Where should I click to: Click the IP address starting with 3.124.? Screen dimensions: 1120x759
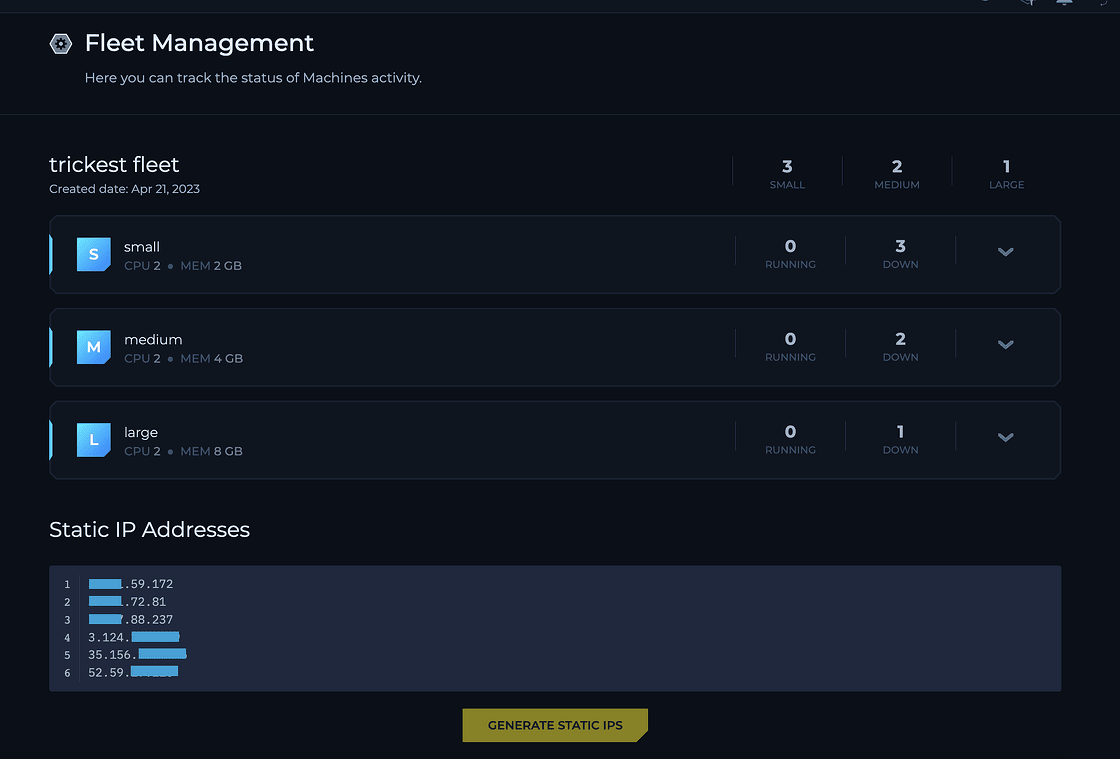coord(134,637)
